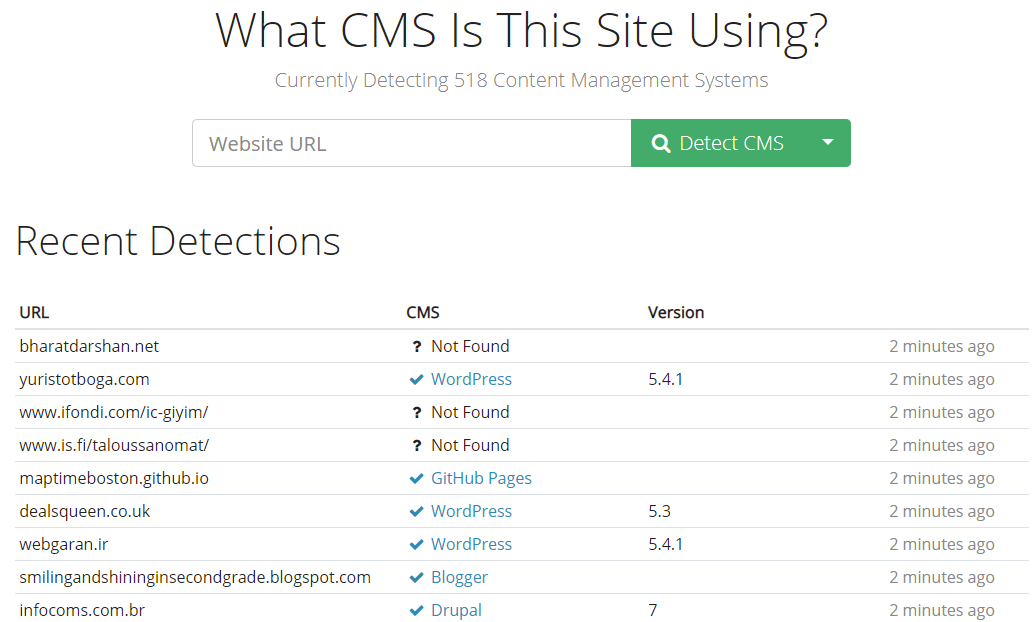Click the checkmark icon beside Blogger
The width and height of the screenshot is (1033, 622).
tap(416, 577)
